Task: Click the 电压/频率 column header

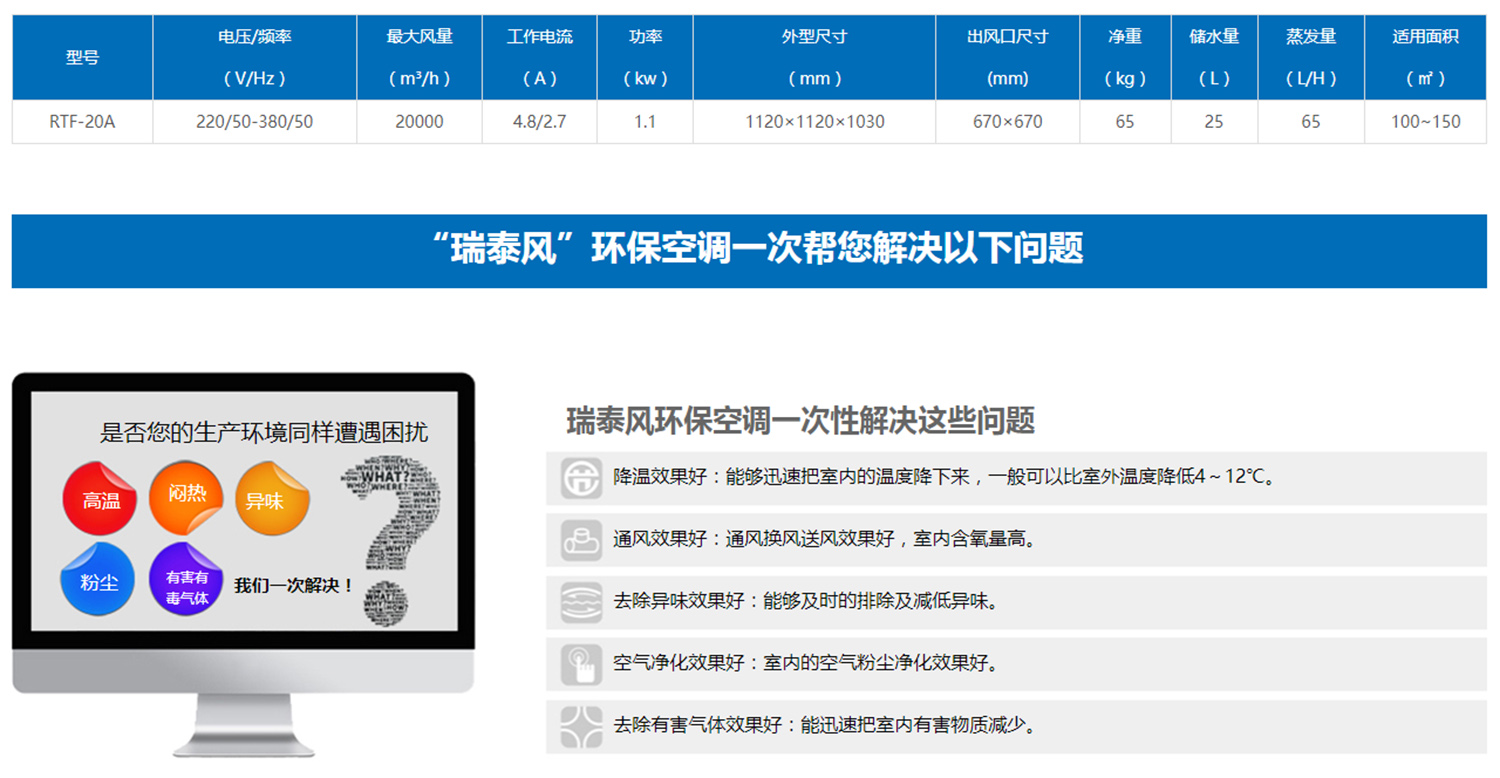Action: [x=255, y=57]
